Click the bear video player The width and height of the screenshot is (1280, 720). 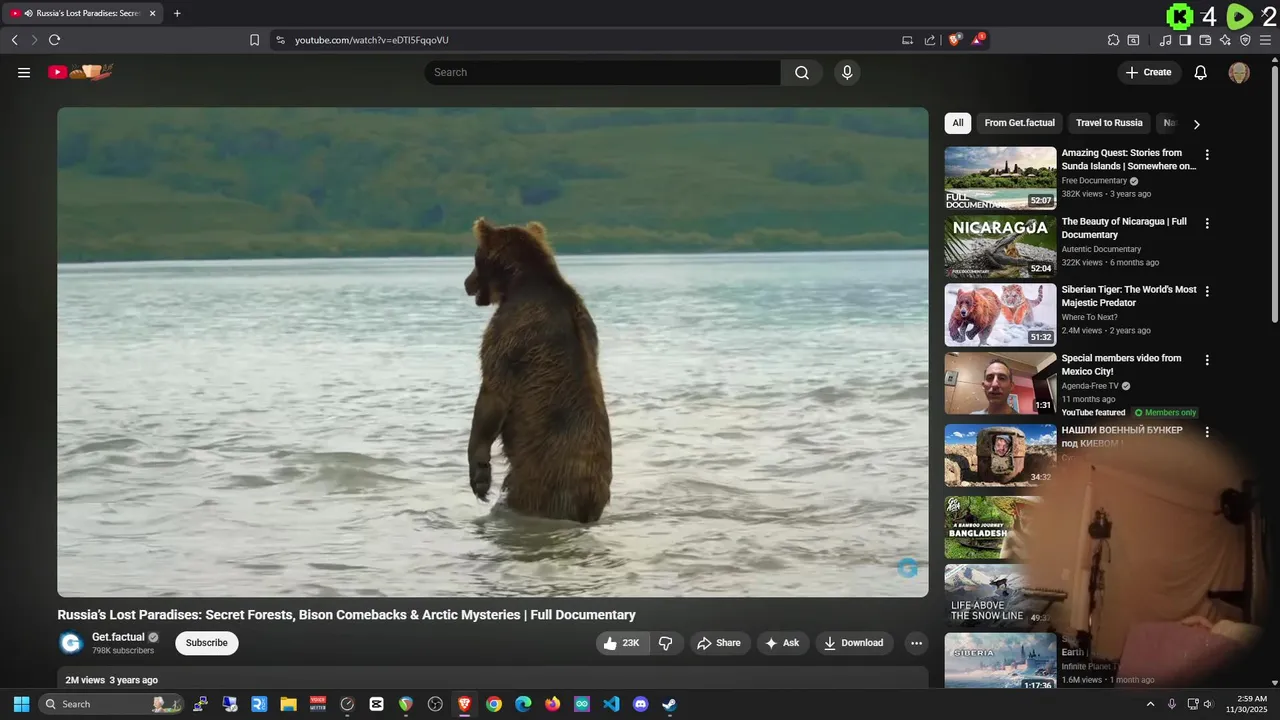click(x=493, y=352)
